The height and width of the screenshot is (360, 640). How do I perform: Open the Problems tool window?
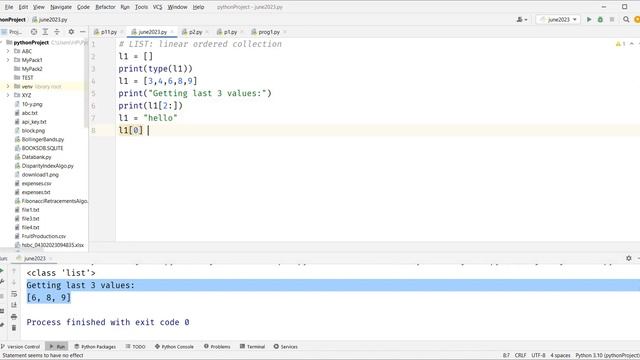click(x=217, y=347)
